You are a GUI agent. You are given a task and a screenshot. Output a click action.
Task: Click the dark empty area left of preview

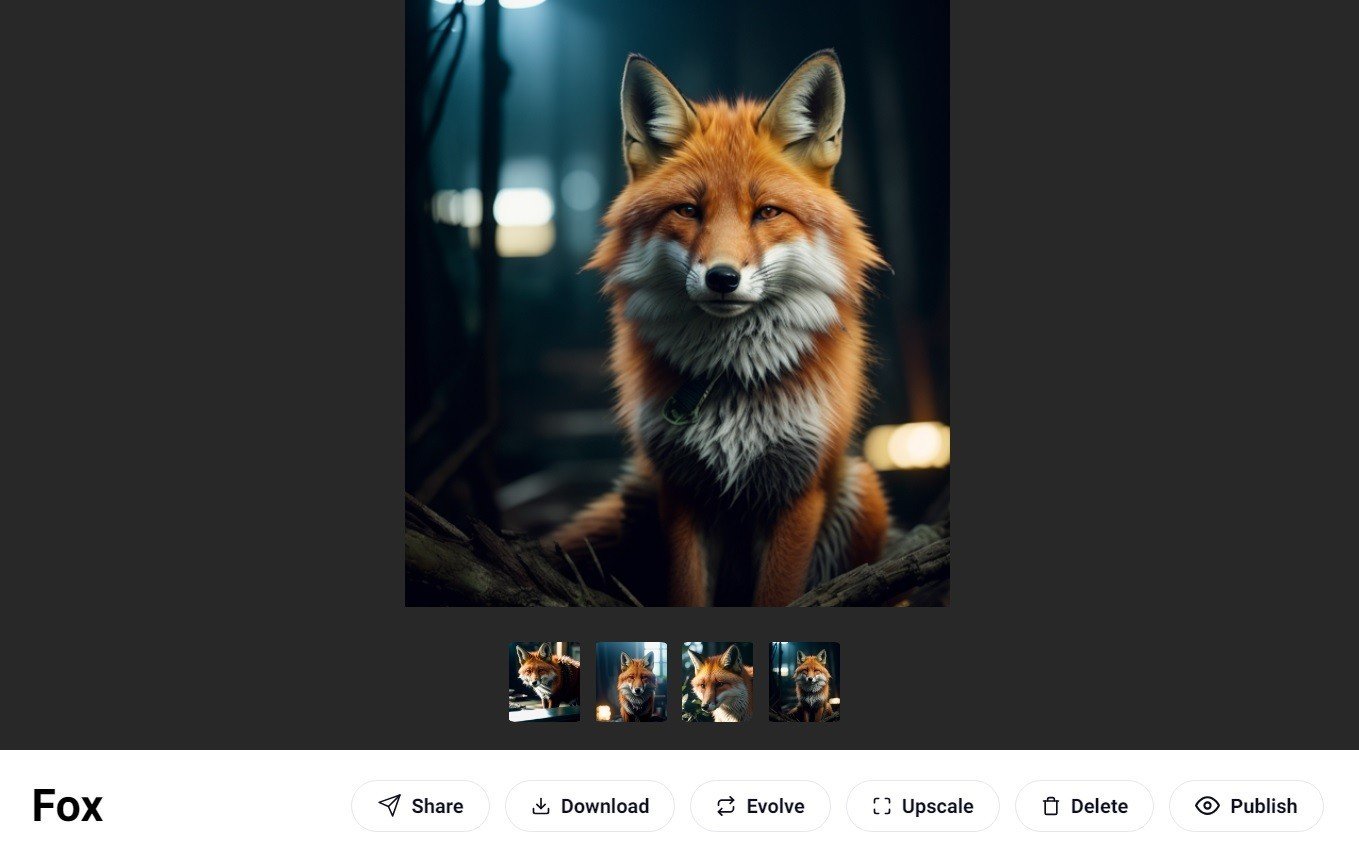coord(200,350)
